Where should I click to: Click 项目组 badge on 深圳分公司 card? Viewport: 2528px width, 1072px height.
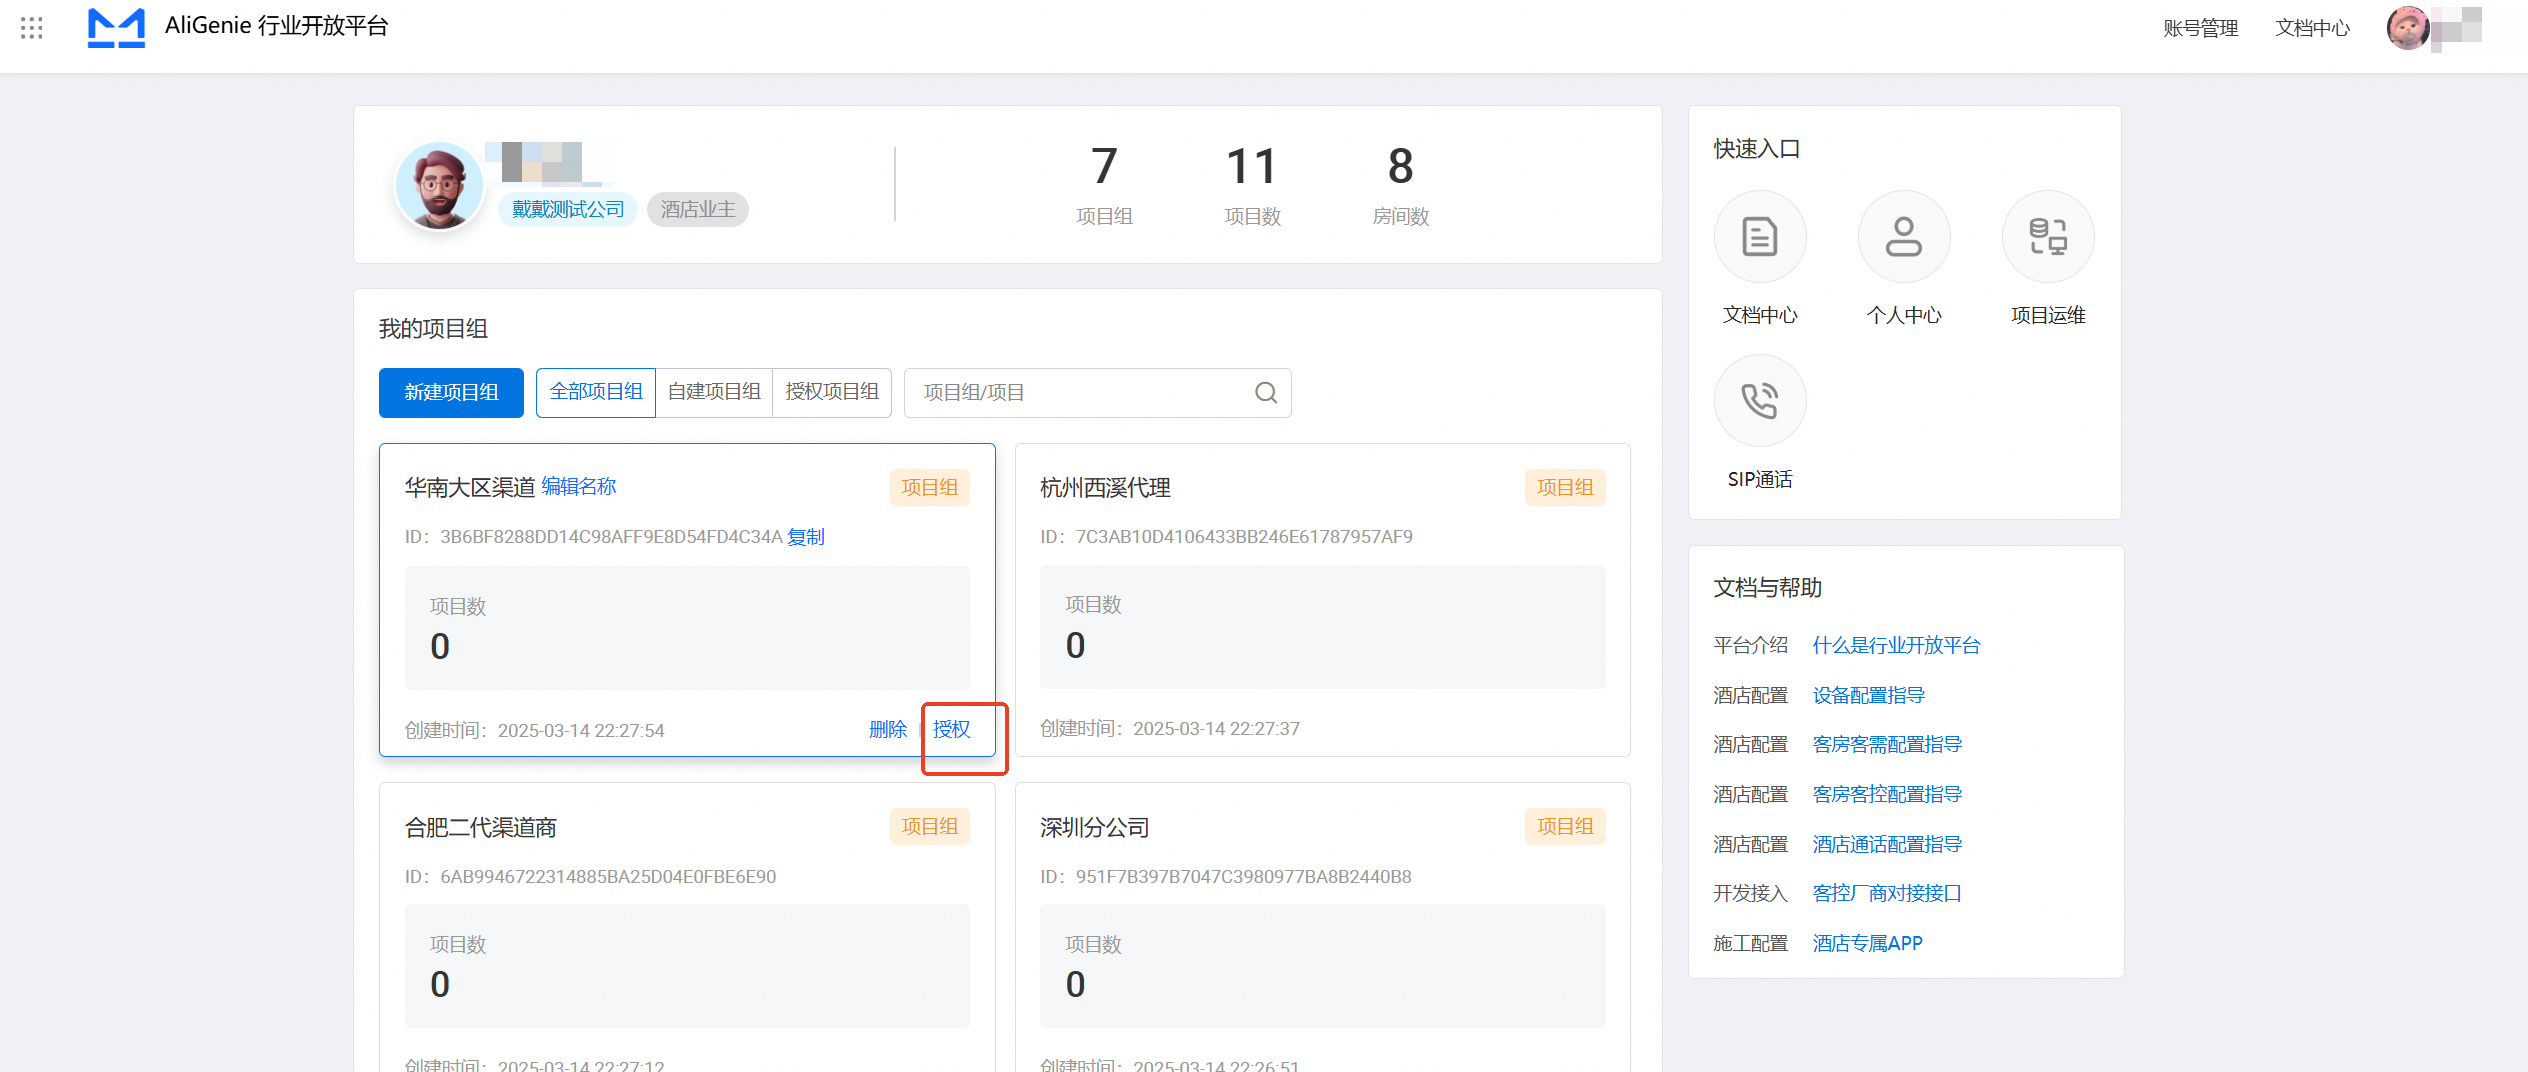tap(1565, 827)
